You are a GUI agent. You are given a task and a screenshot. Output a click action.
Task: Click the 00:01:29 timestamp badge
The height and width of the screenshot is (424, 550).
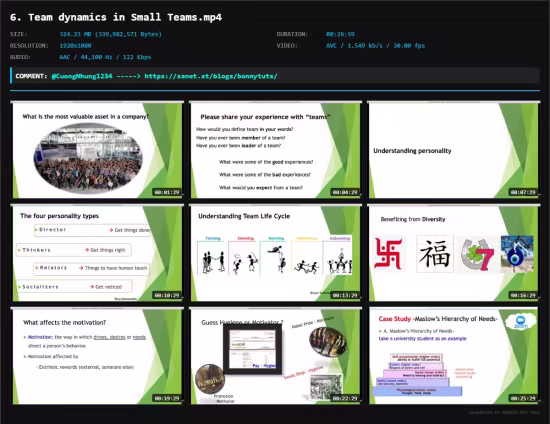[x=167, y=192]
